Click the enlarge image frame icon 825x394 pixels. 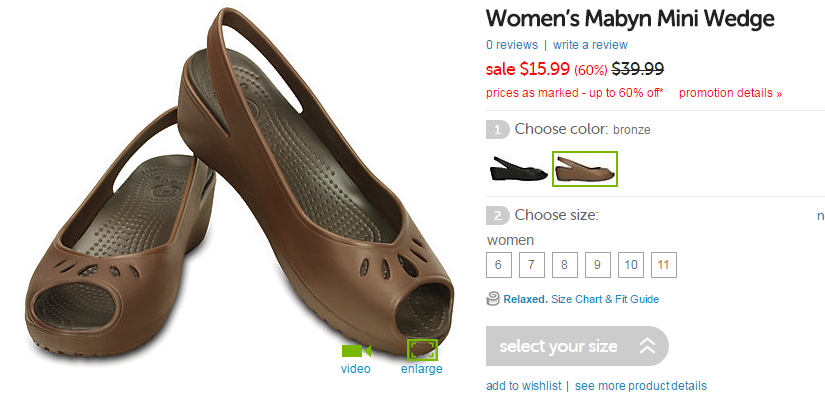coord(422,349)
